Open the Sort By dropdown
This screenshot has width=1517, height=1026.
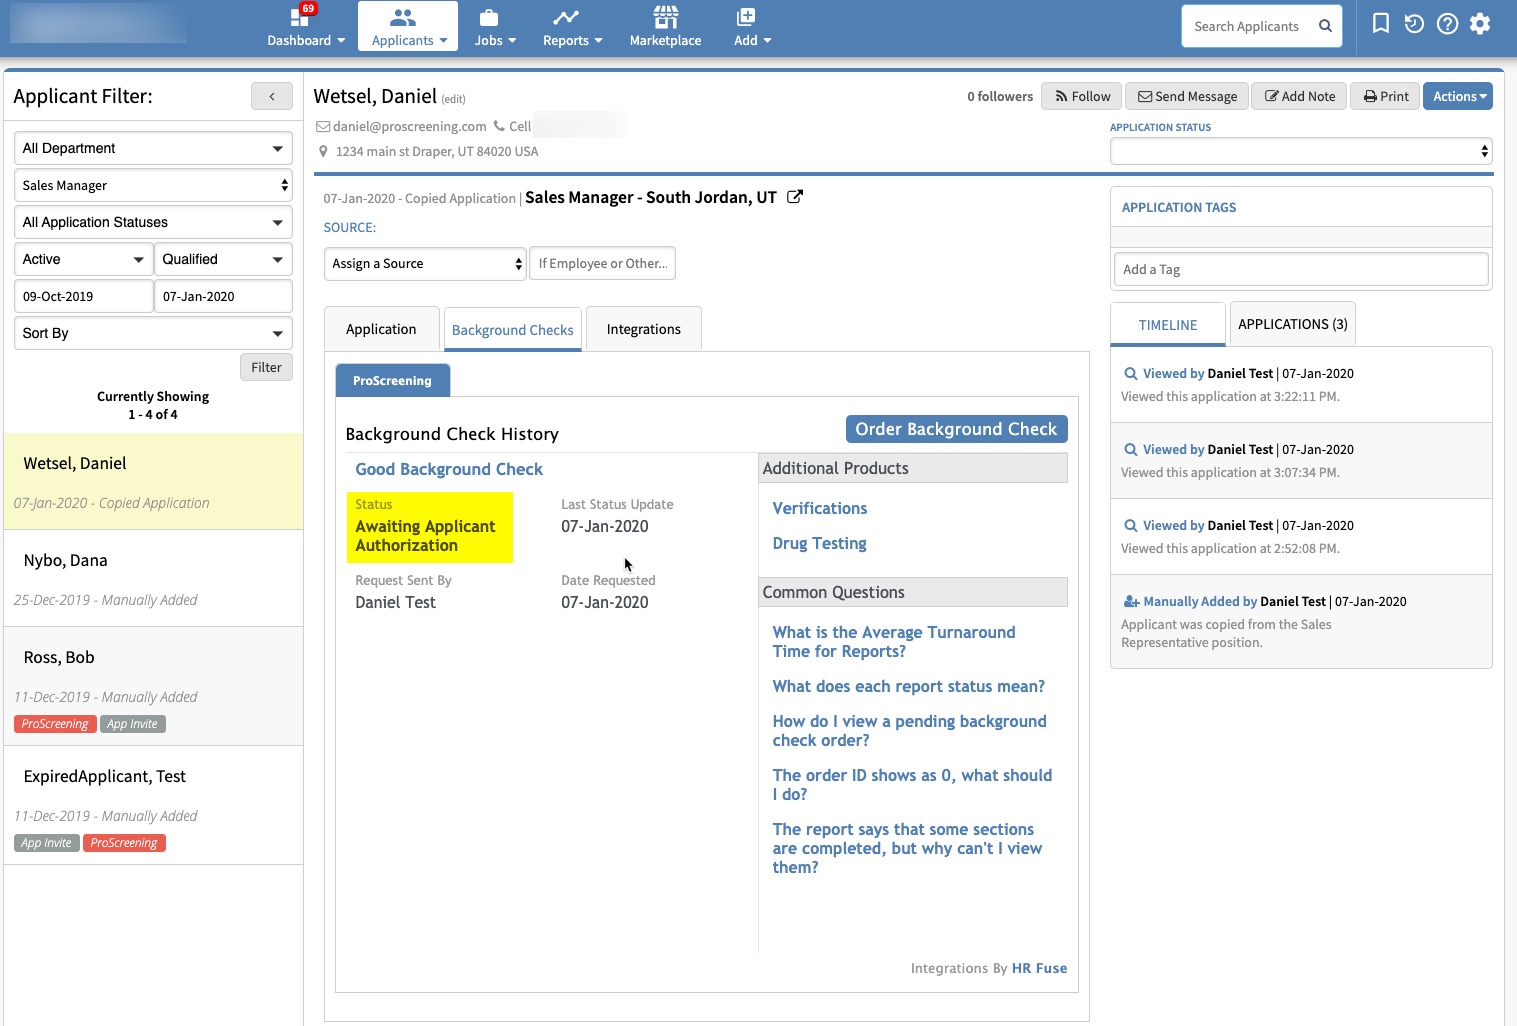(x=153, y=333)
